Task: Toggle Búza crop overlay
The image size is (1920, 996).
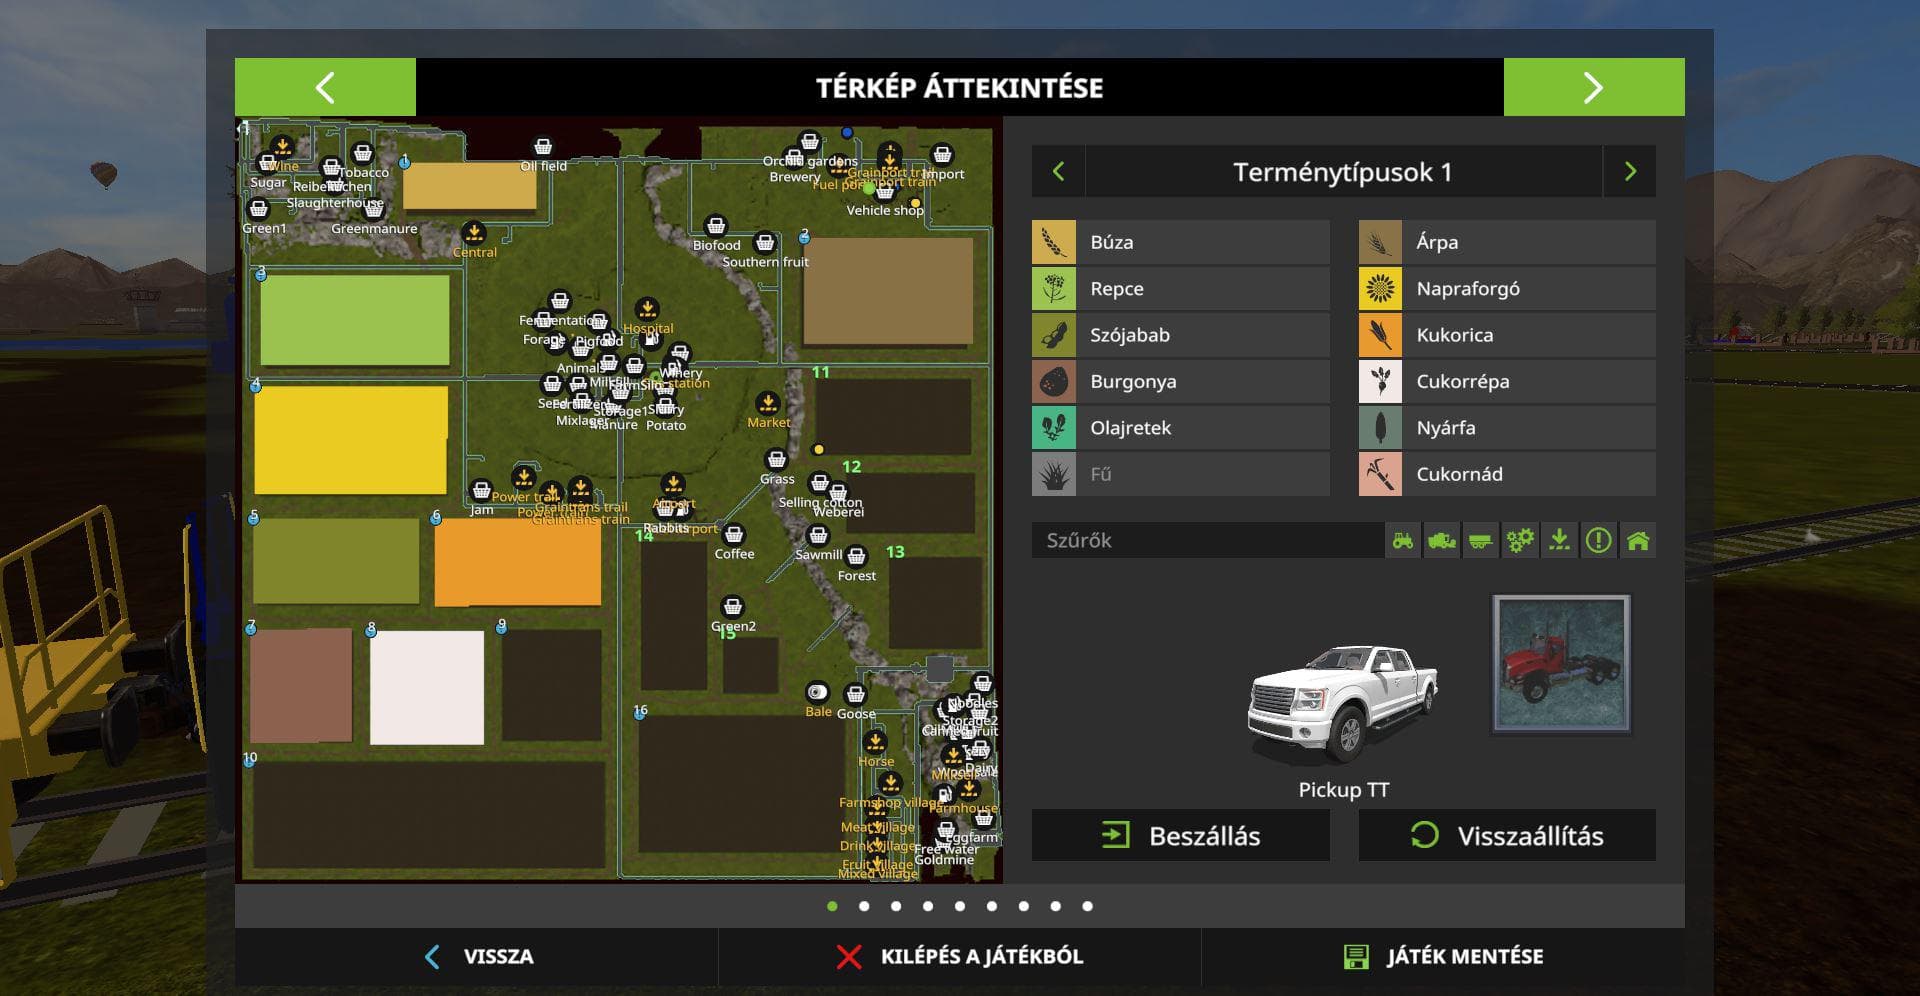Action: [x=1181, y=242]
